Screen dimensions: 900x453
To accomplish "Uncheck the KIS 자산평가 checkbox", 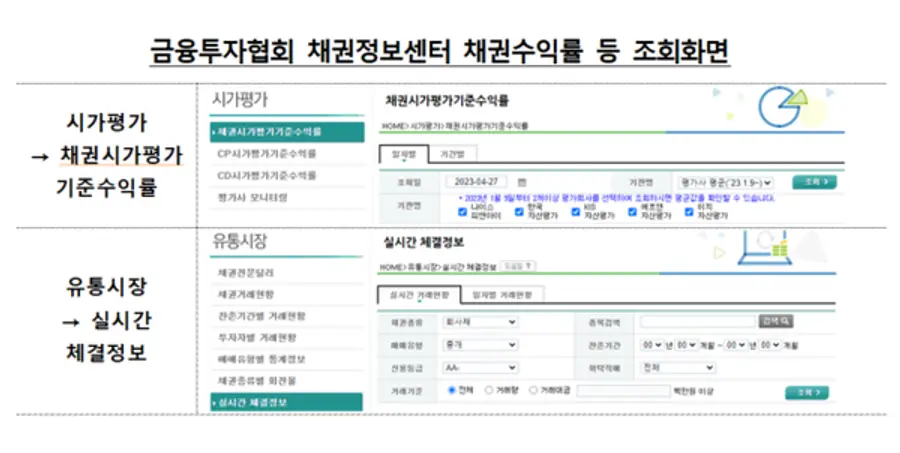I will point(575,212).
